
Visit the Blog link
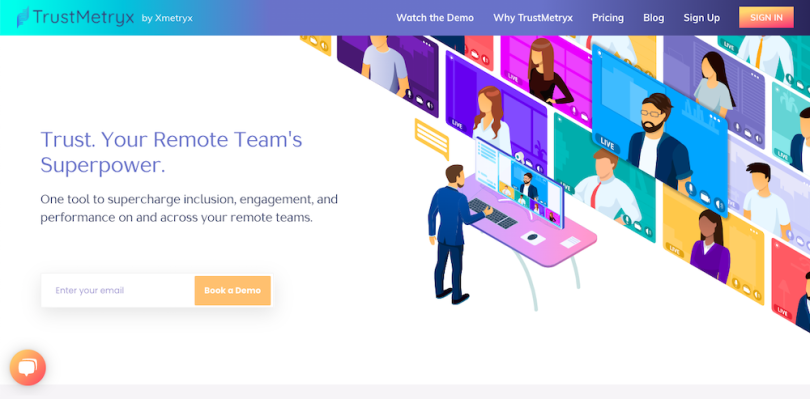653,18
